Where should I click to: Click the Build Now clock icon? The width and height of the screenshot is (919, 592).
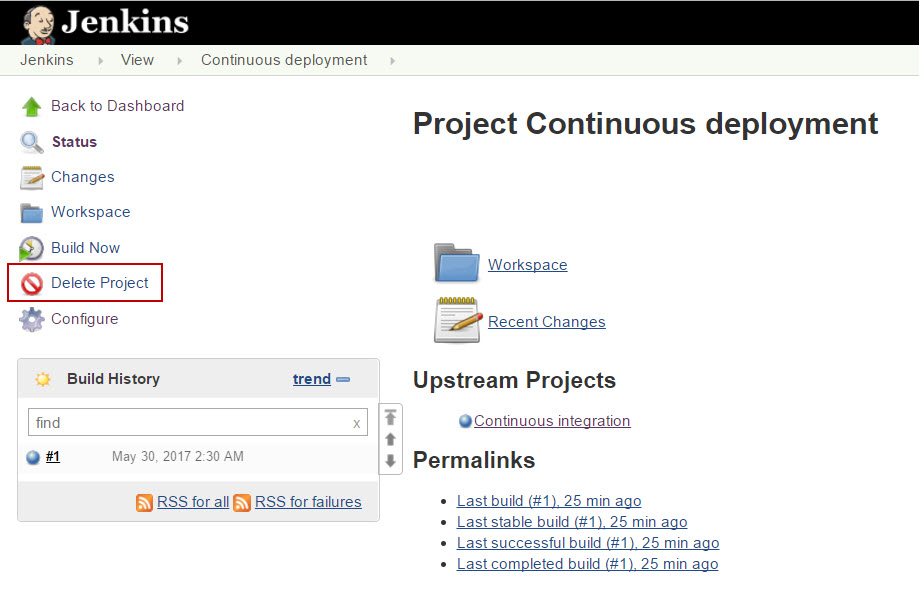(x=32, y=248)
